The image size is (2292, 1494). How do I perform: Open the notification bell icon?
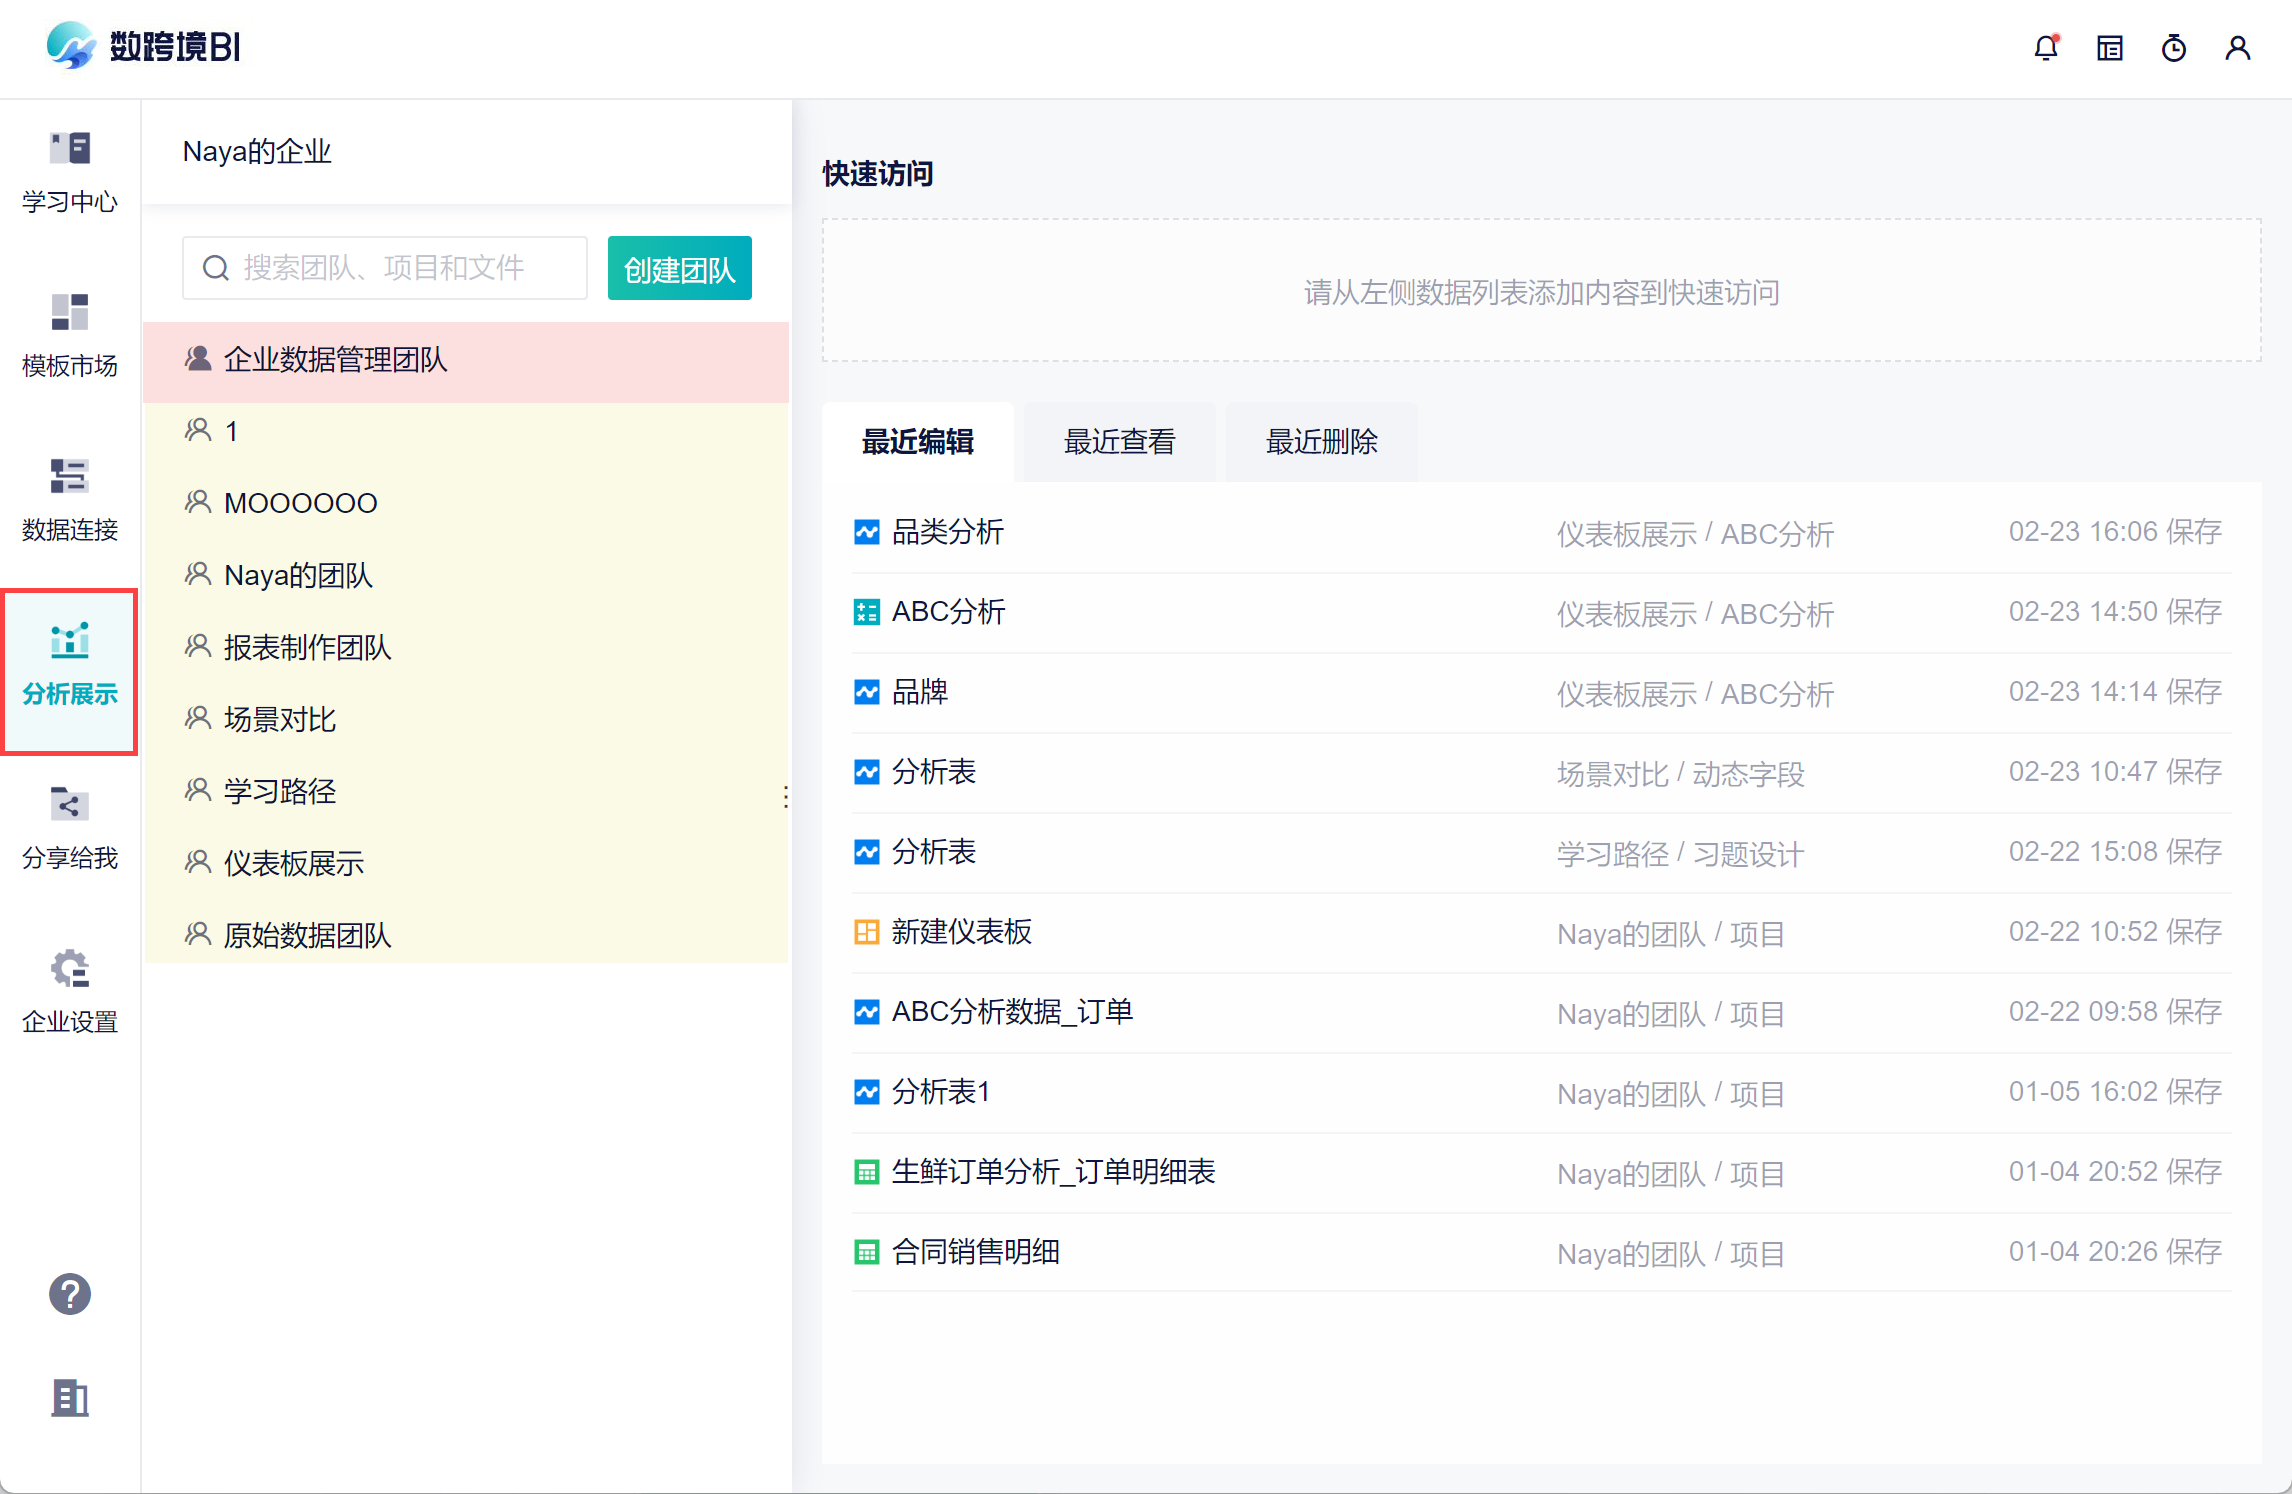coord(2046,47)
